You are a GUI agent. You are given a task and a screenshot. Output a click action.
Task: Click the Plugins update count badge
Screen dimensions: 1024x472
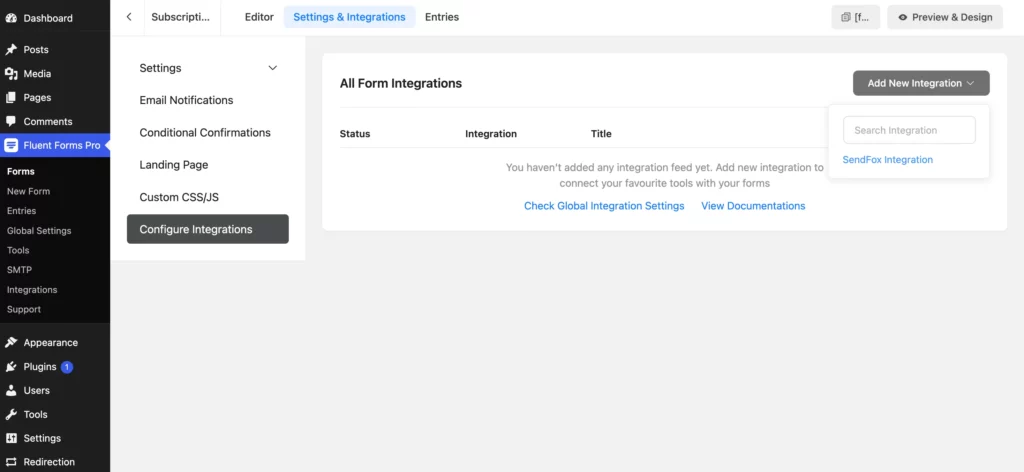67,367
